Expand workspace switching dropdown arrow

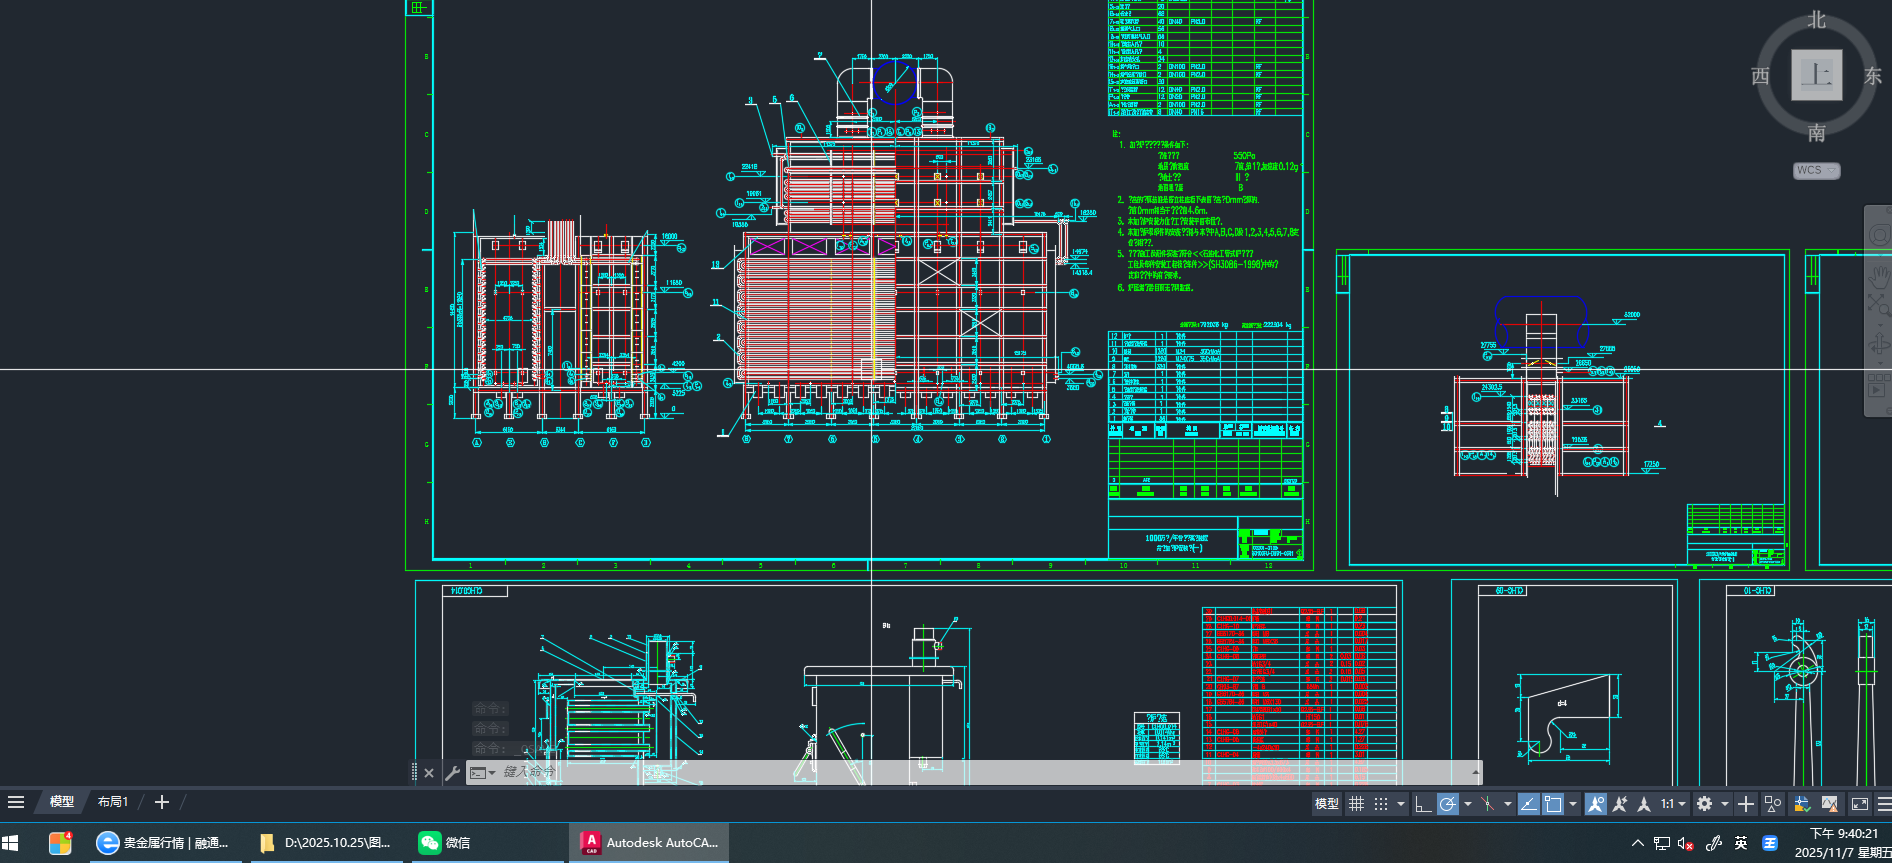click(x=1725, y=804)
